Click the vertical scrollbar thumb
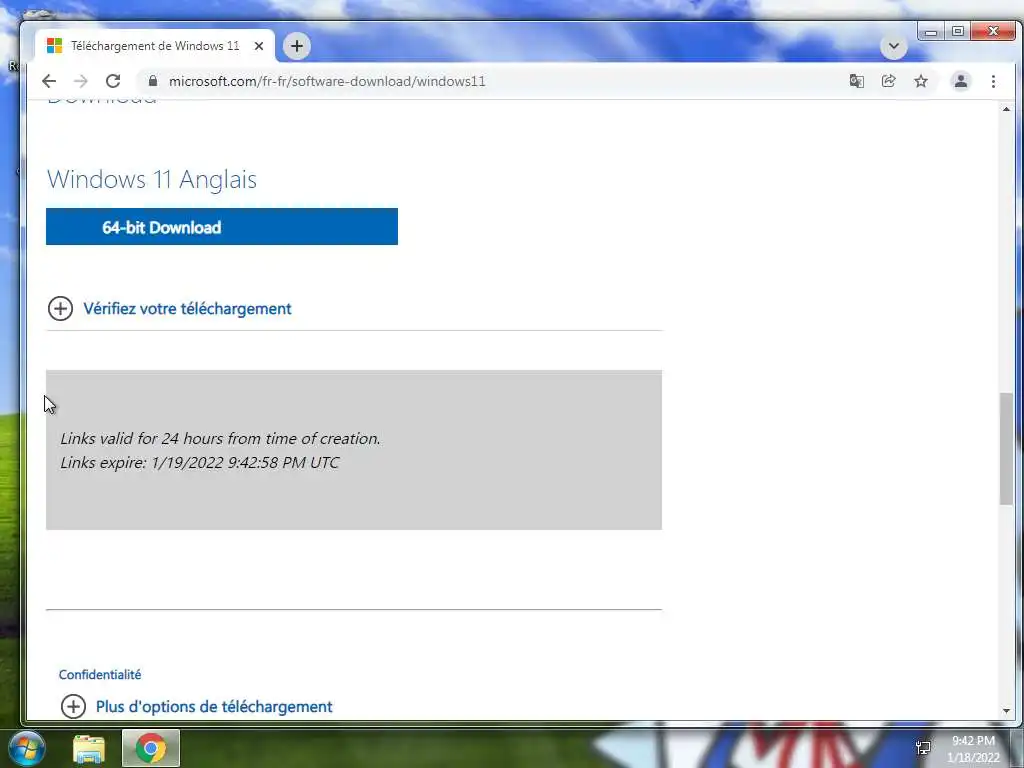 point(1006,449)
